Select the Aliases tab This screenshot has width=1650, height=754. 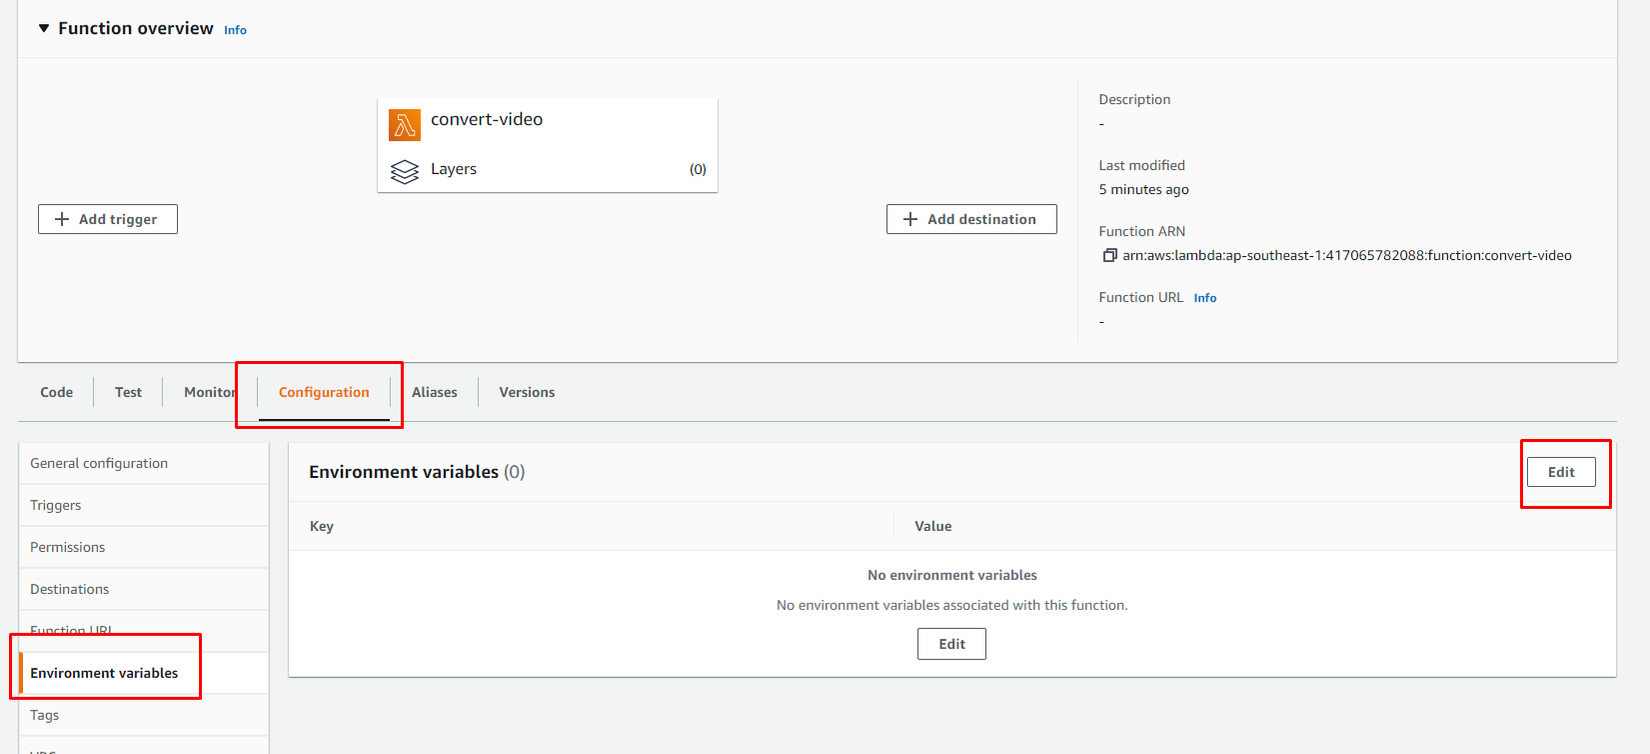coord(434,392)
